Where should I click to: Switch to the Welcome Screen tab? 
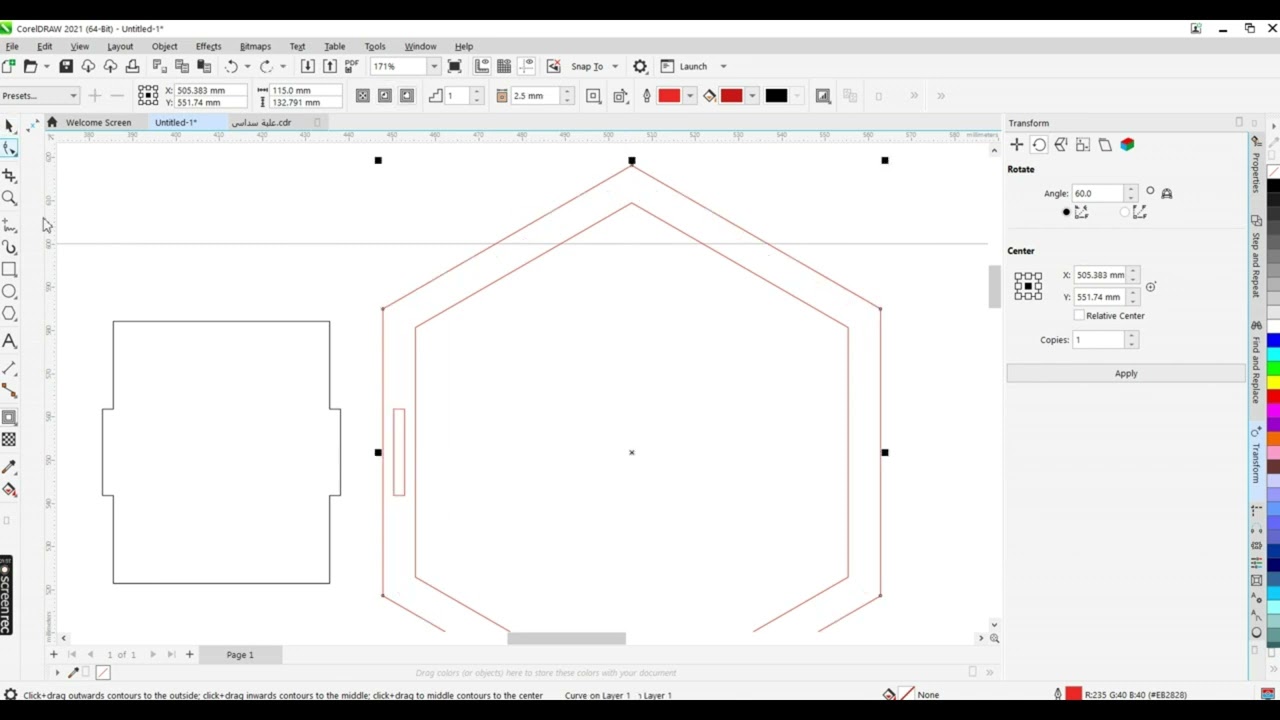(x=98, y=122)
